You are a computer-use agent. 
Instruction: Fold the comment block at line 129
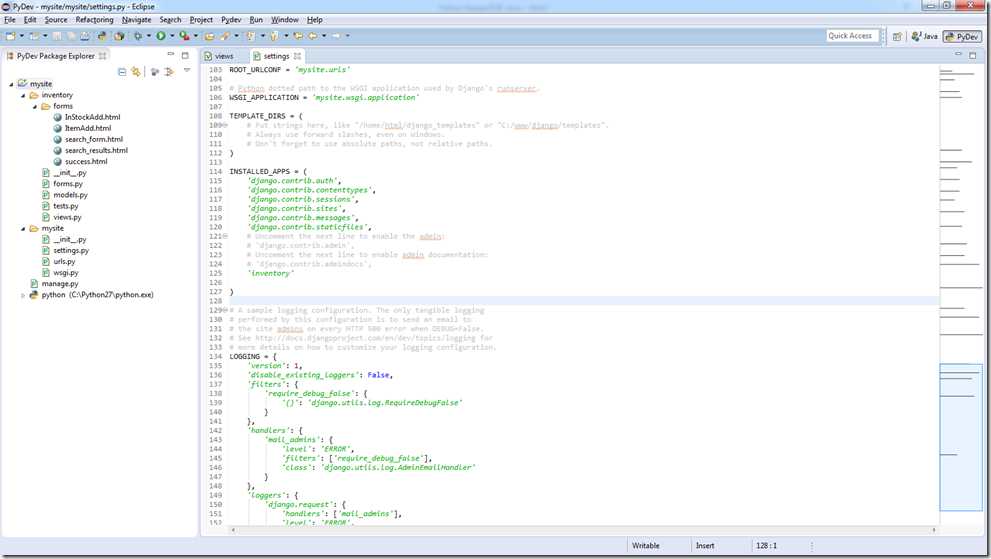226,310
